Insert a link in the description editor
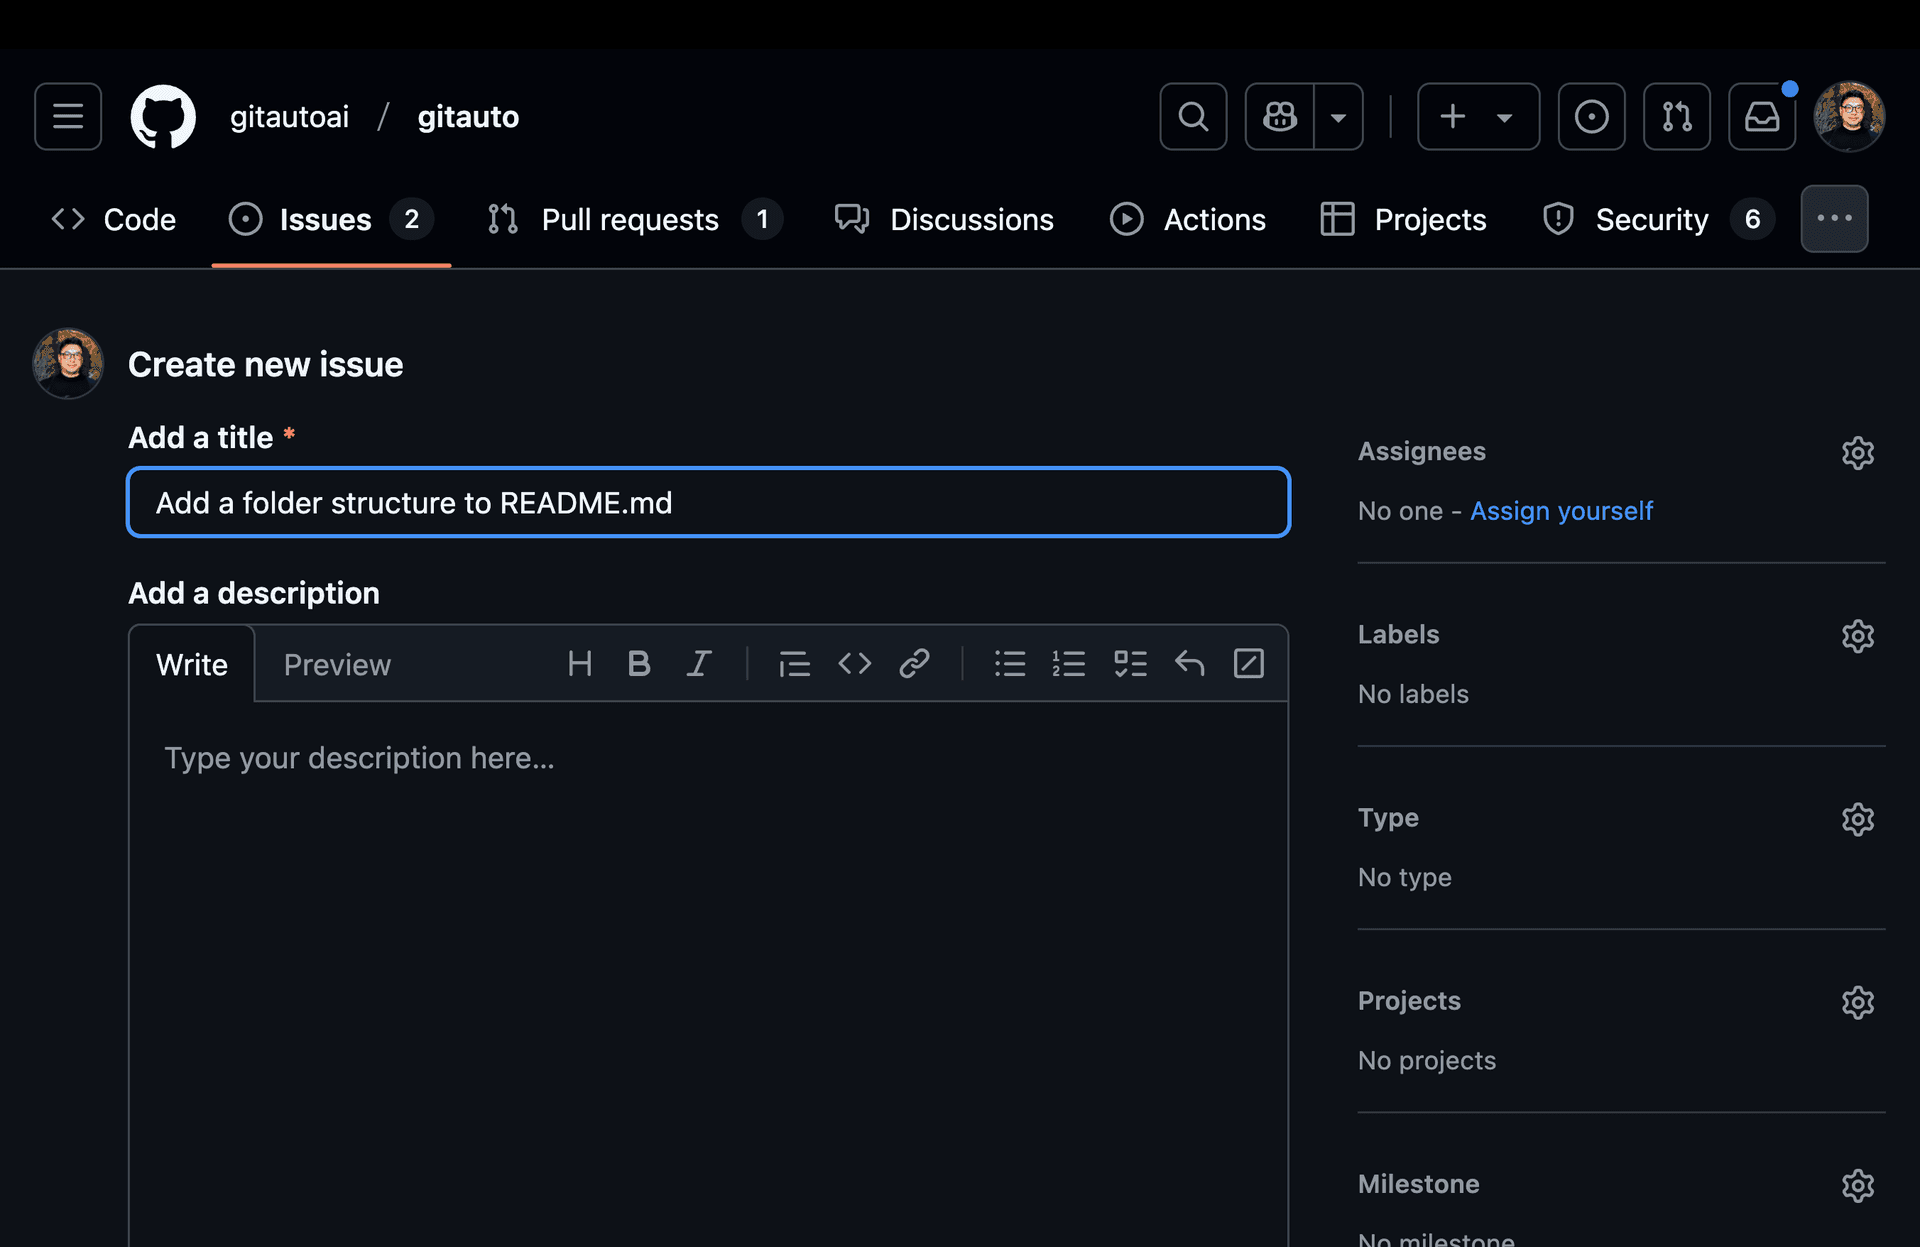 coord(915,663)
